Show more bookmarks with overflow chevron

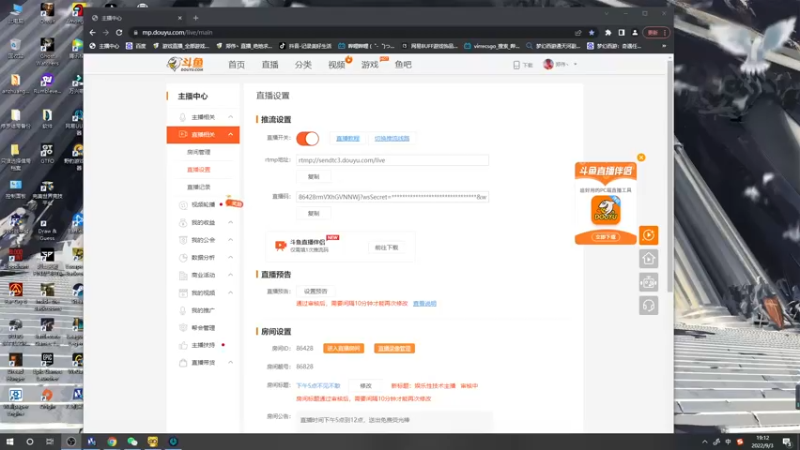click(x=664, y=46)
